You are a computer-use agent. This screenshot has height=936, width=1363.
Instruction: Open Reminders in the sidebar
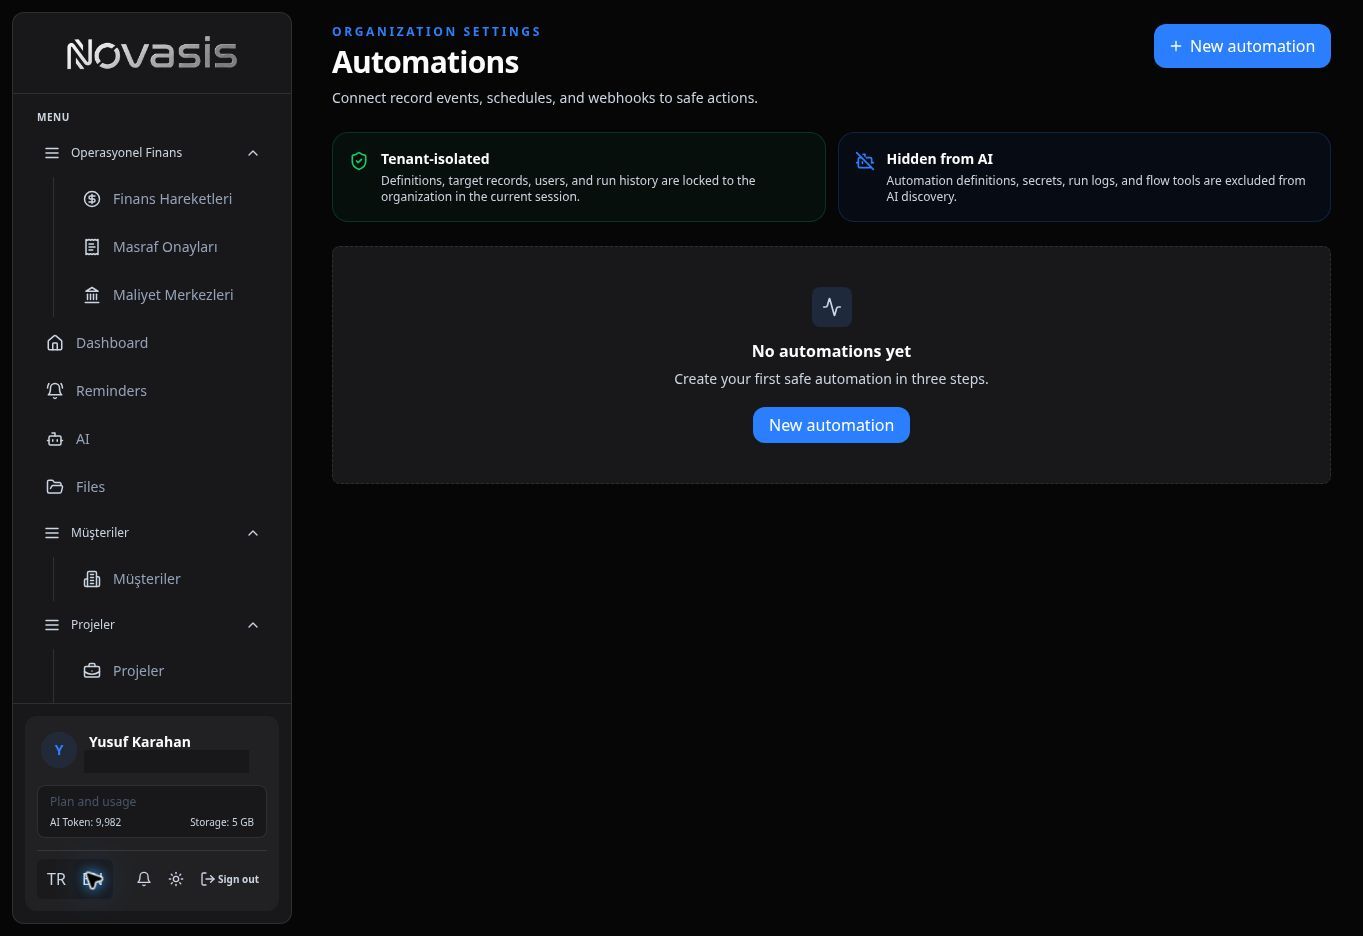(x=152, y=391)
